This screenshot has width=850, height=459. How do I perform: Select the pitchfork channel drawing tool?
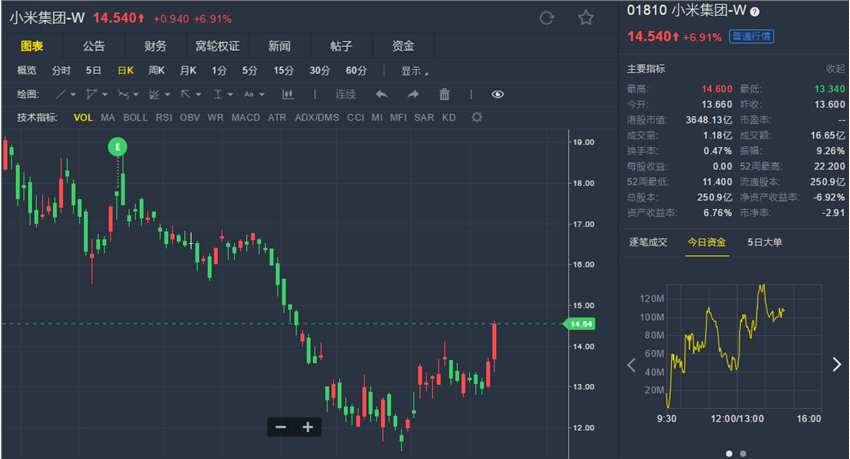(92, 94)
